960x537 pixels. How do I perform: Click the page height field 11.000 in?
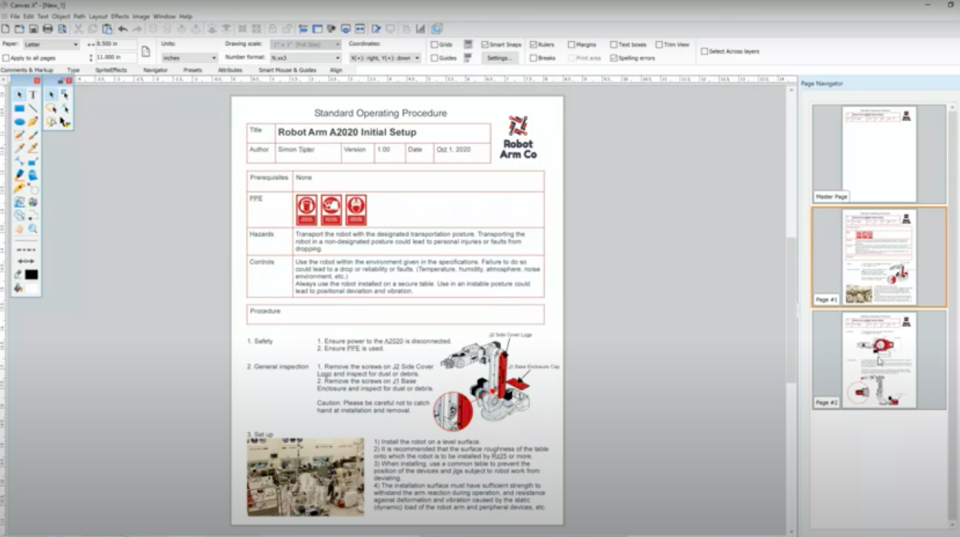coord(115,57)
